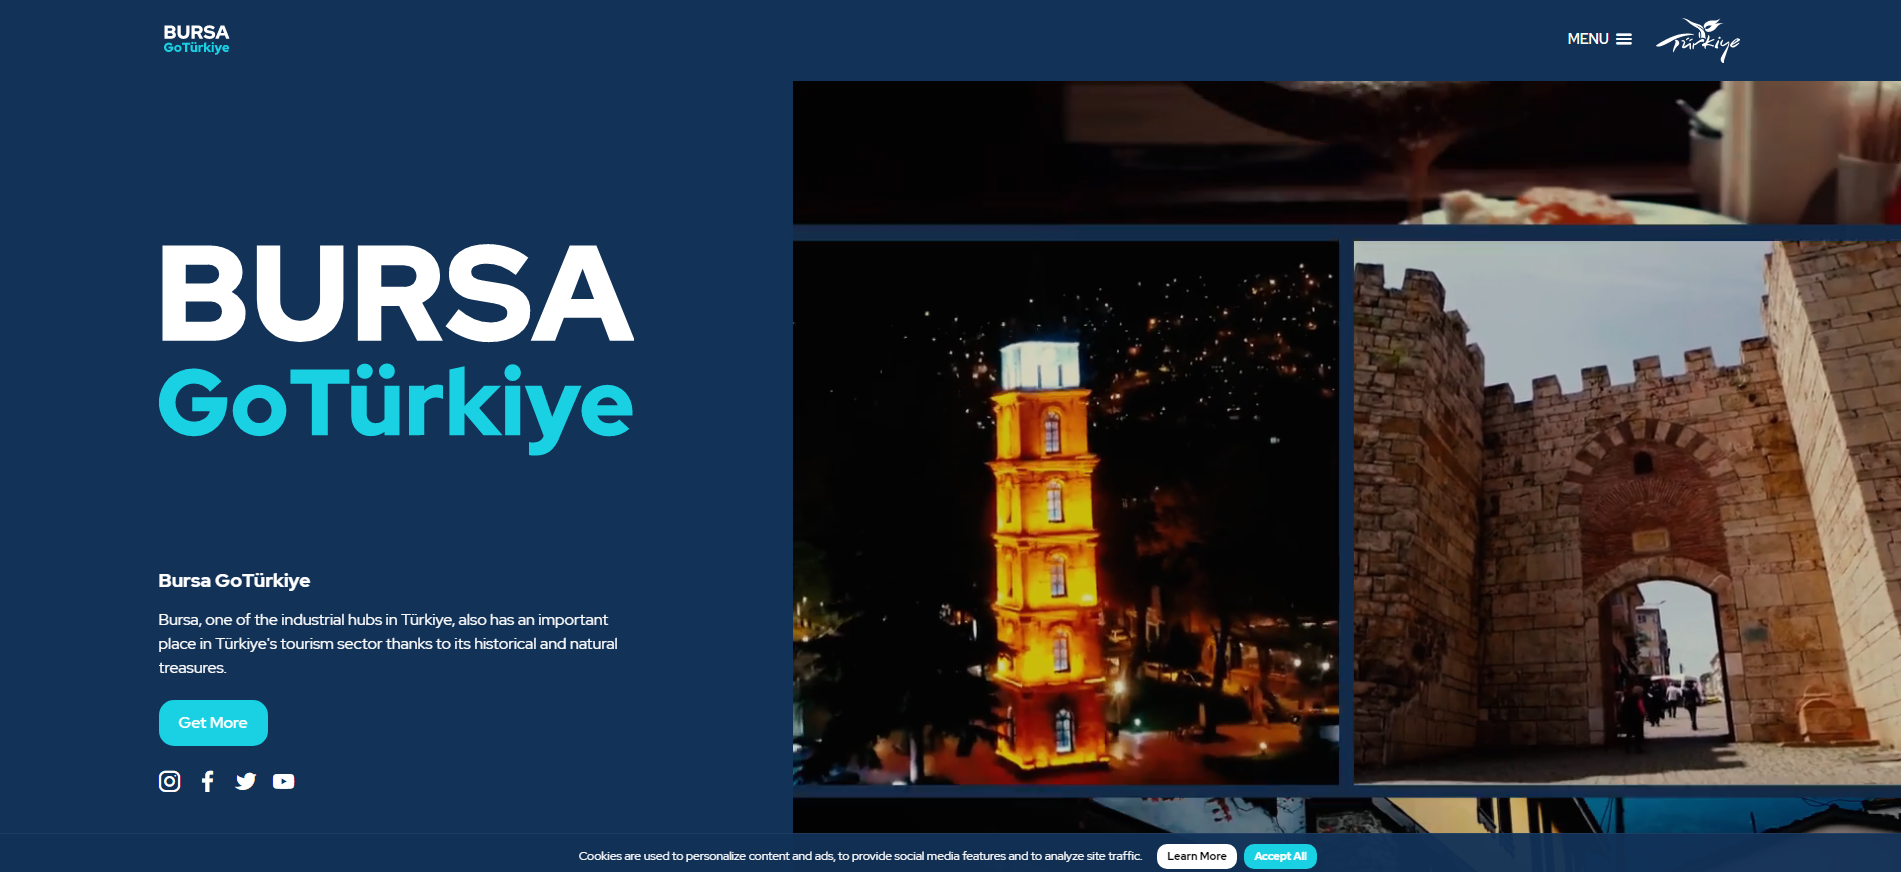This screenshot has height=872, width=1901.
Task: Open the Instagram social link
Action: point(170,781)
